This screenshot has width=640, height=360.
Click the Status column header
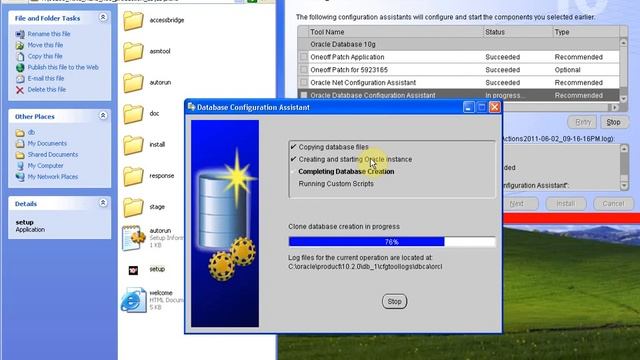point(518,32)
